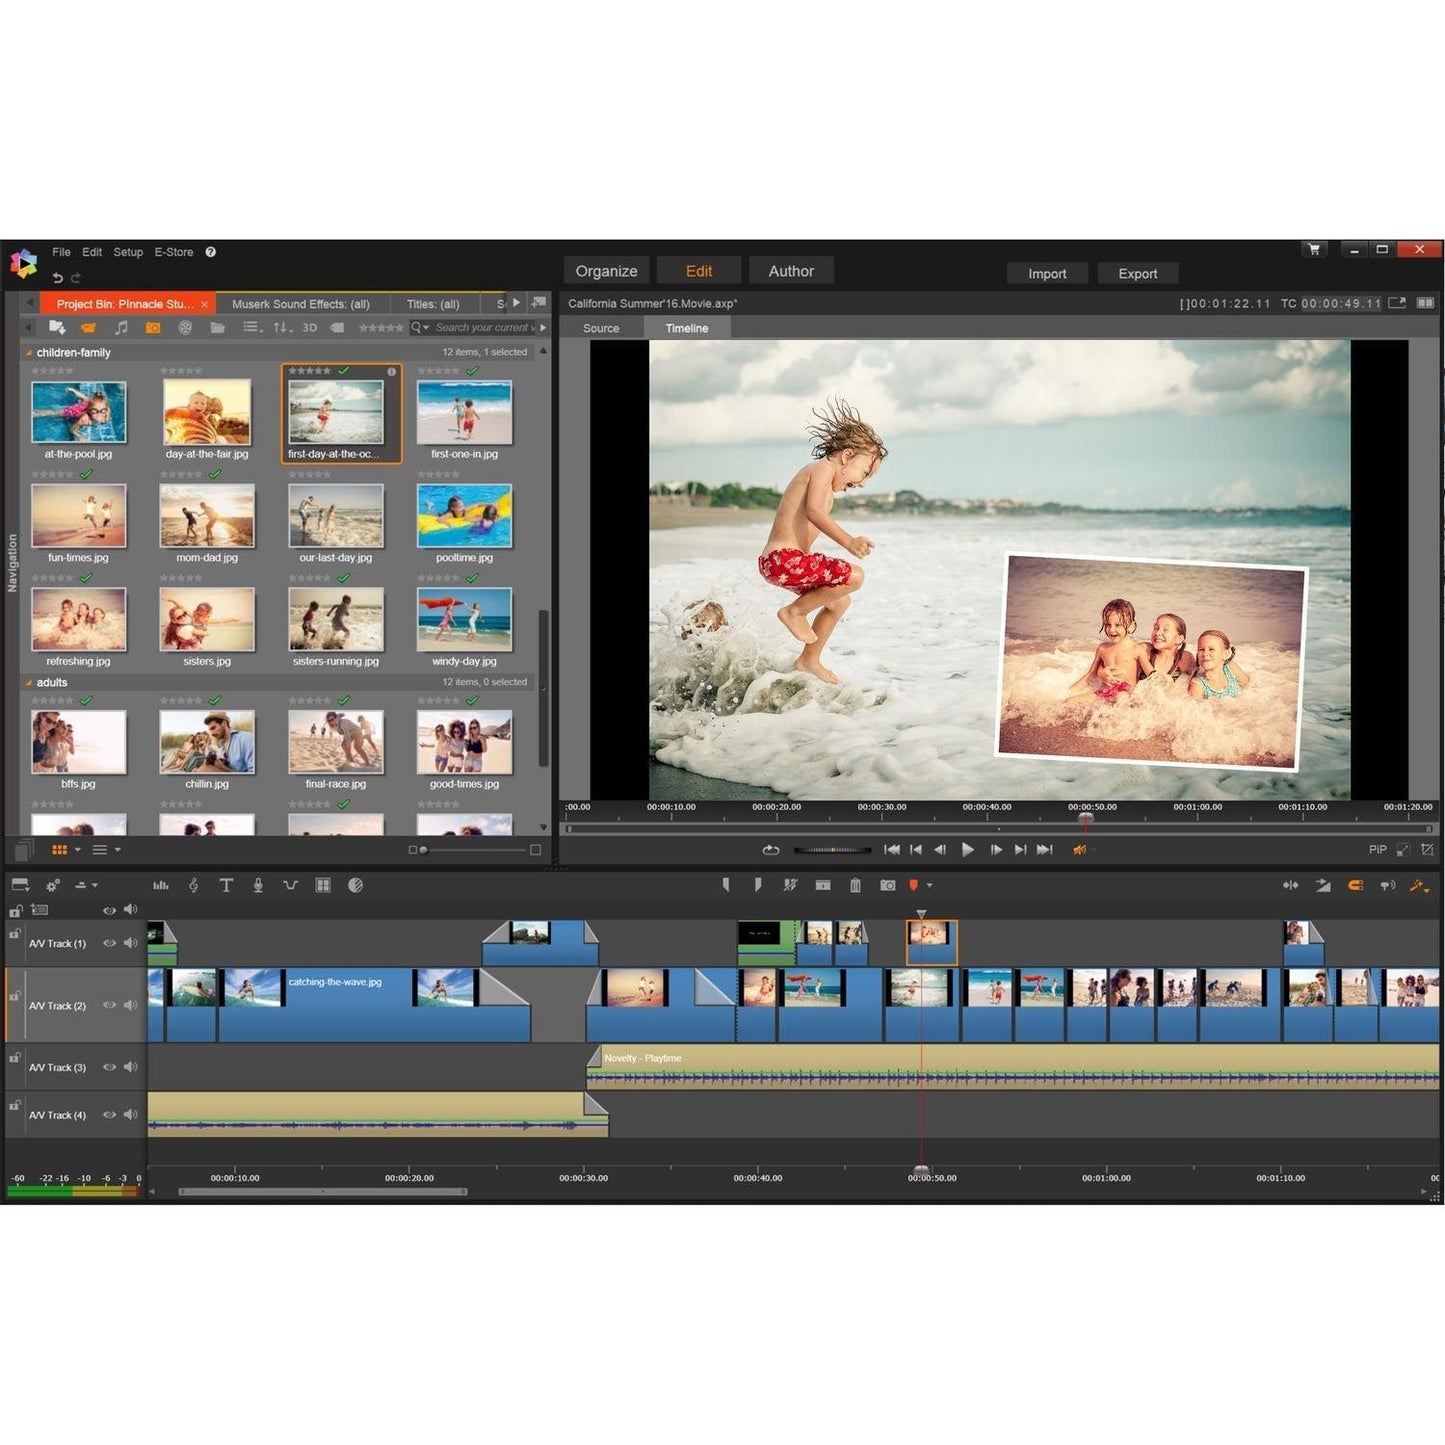Select the pooltime.jpg thumbnail
Viewport: 1445px width, 1445px height.
tap(464, 516)
